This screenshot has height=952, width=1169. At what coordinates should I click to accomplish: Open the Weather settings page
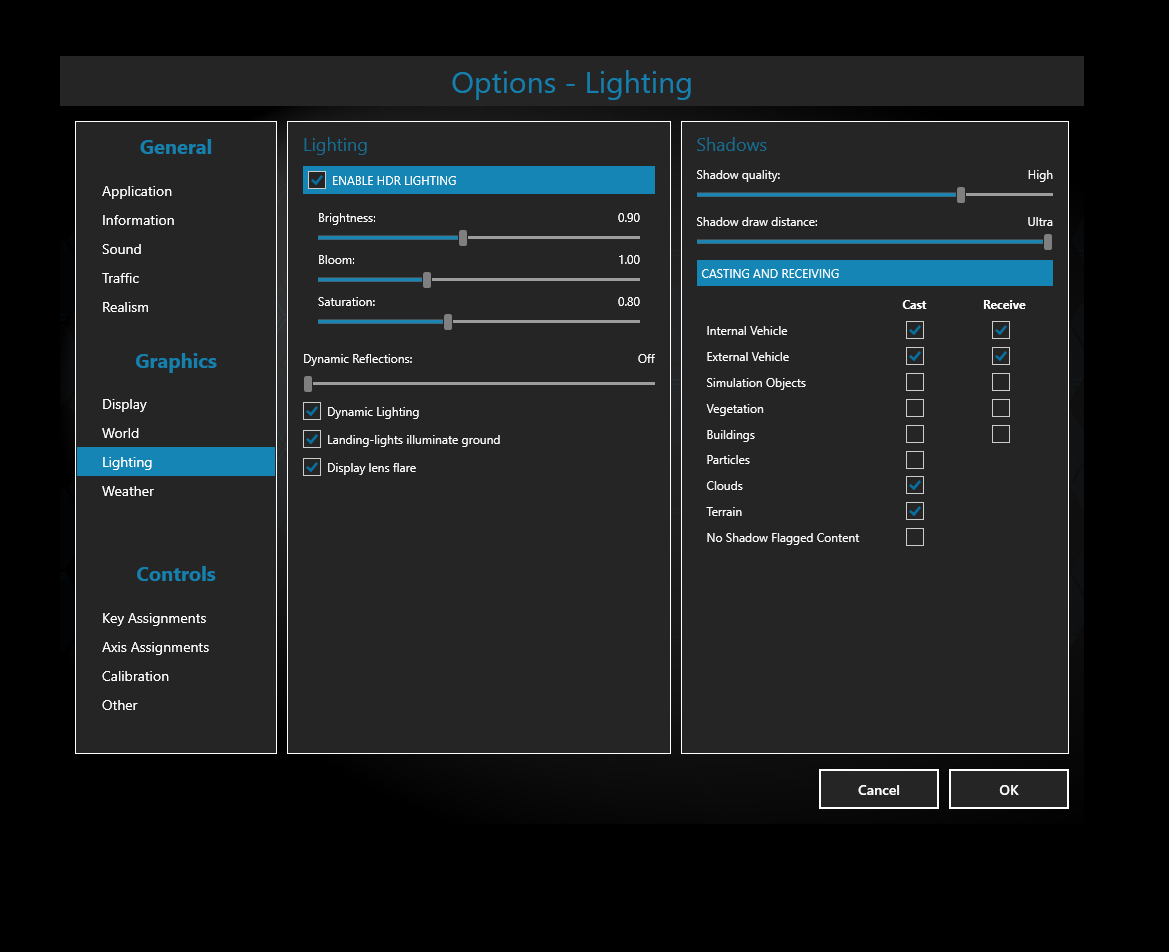(127, 492)
